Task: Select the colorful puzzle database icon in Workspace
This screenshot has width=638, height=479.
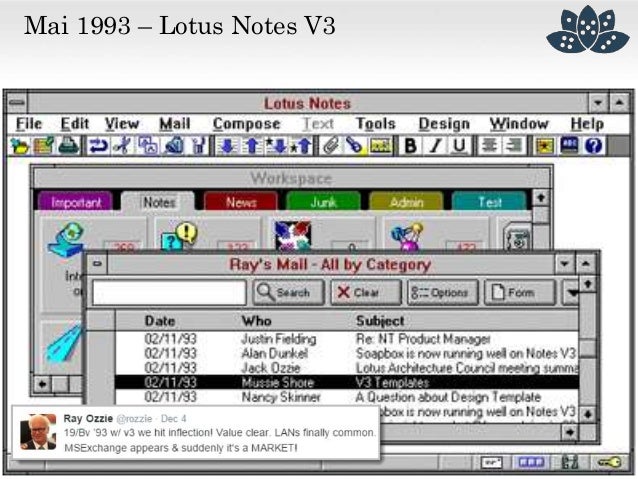Action: pyautogui.click(x=293, y=236)
